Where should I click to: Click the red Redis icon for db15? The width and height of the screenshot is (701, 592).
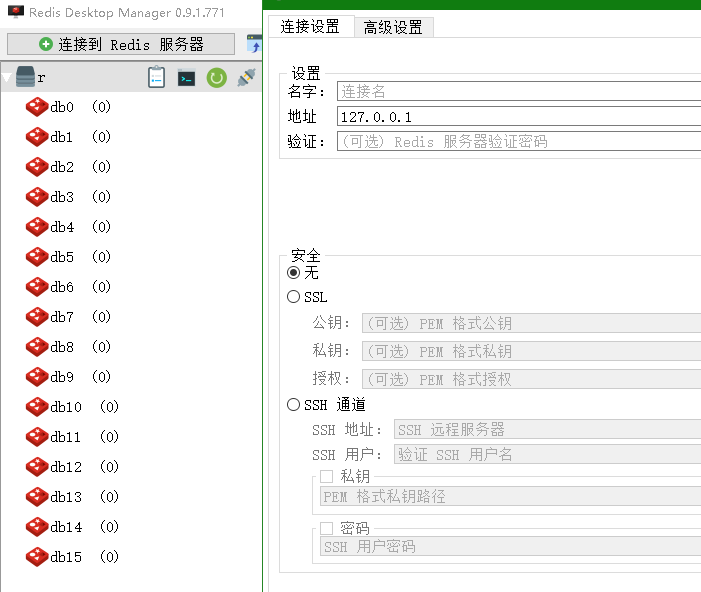[x=37, y=557]
